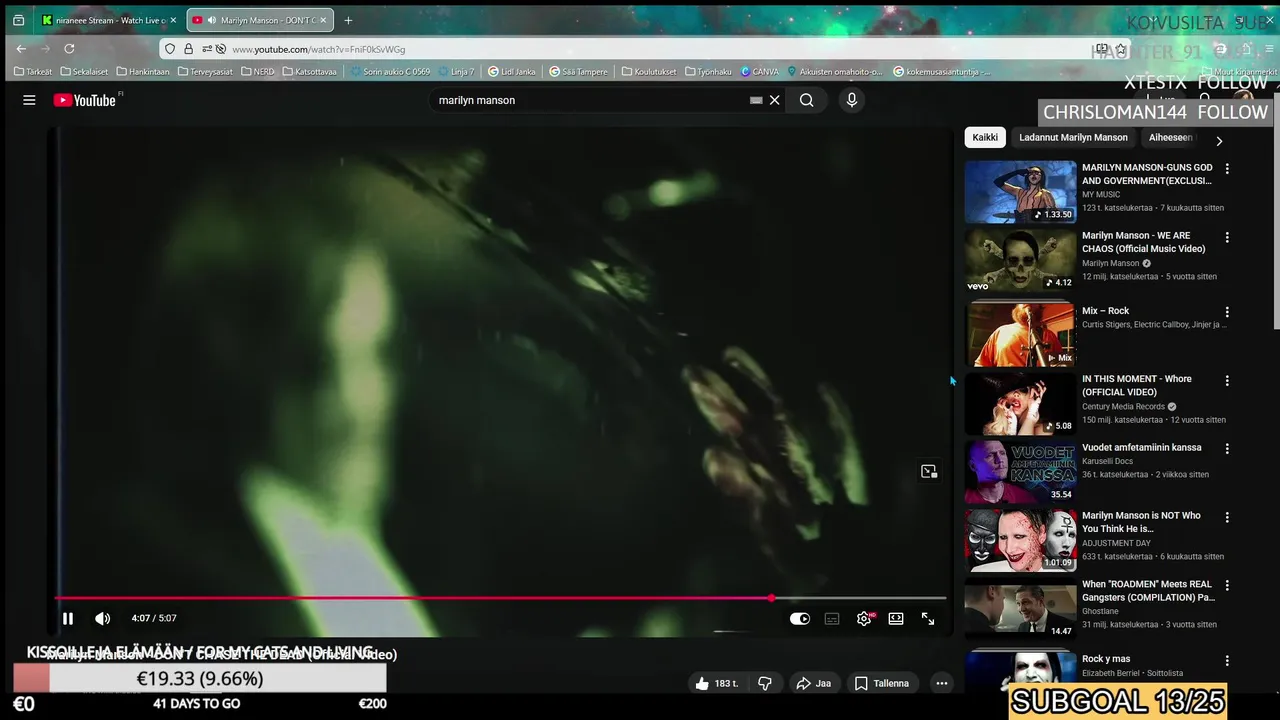Screen dimensions: 1280x720
Task: Open ROADMEN Meets REAL Gangsters title
Action: click(1148, 590)
